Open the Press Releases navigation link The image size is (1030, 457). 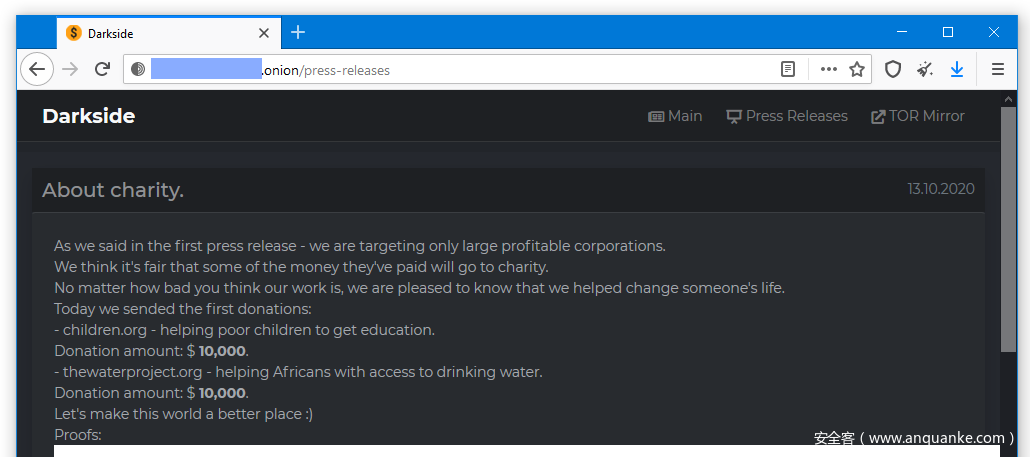click(786, 116)
